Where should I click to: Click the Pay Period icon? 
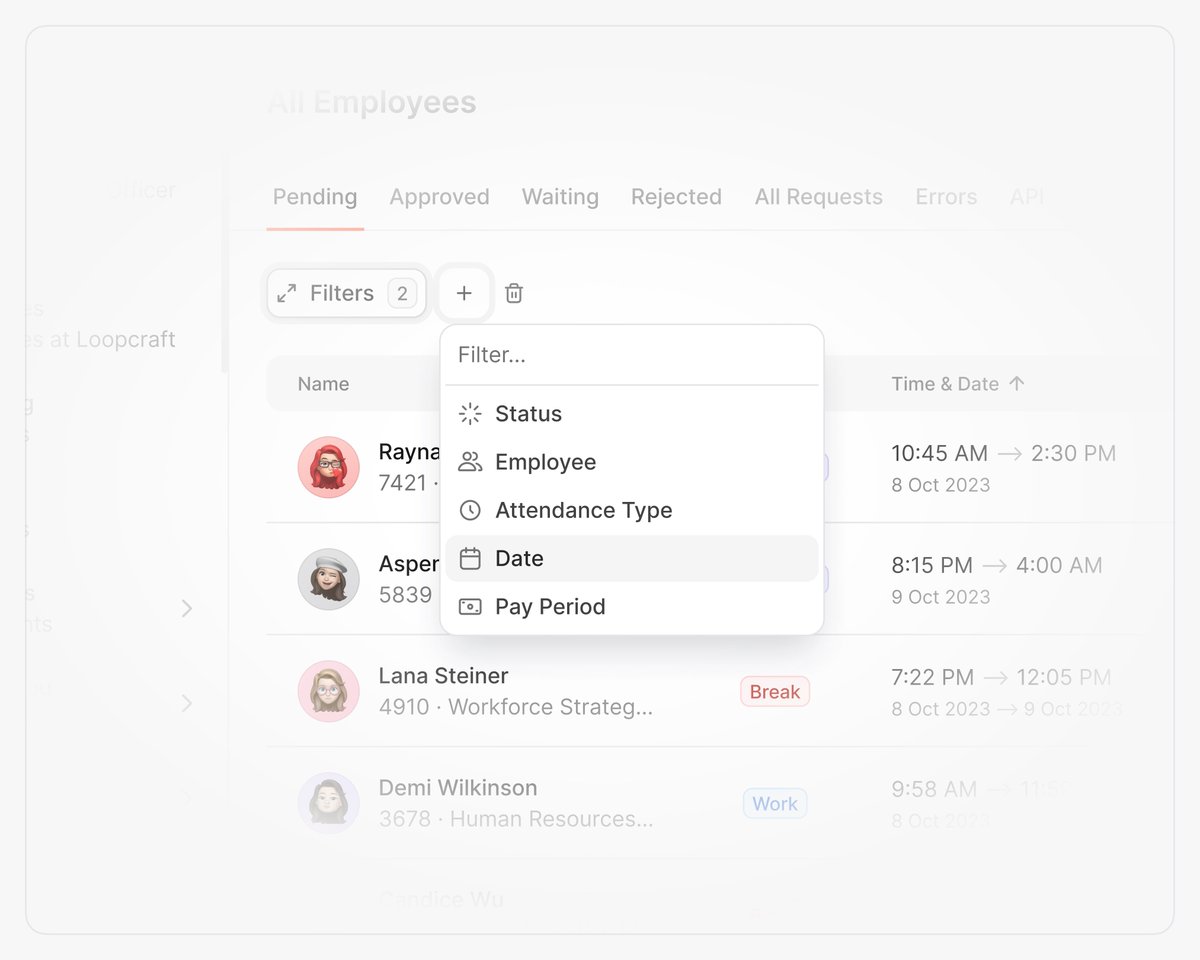pyautogui.click(x=469, y=606)
